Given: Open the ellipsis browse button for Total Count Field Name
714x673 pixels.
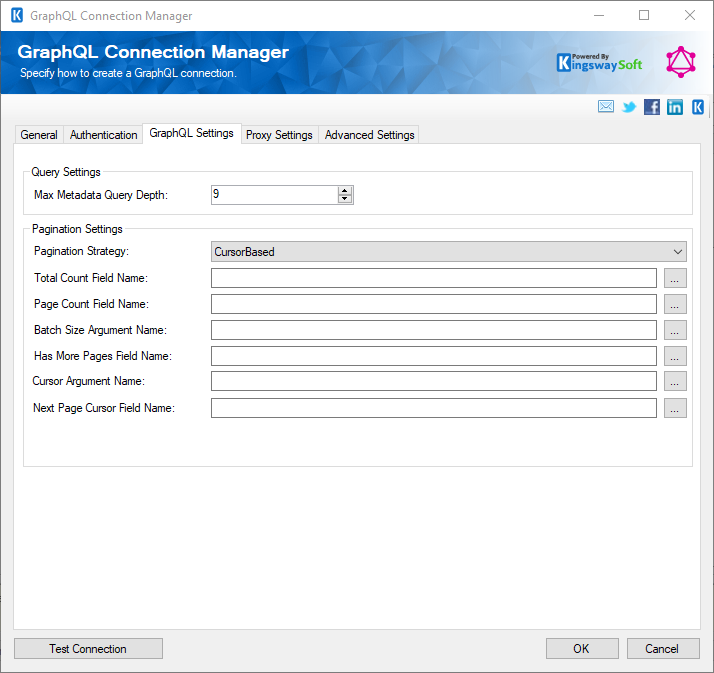Looking at the screenshot, I should coord(675,278).
